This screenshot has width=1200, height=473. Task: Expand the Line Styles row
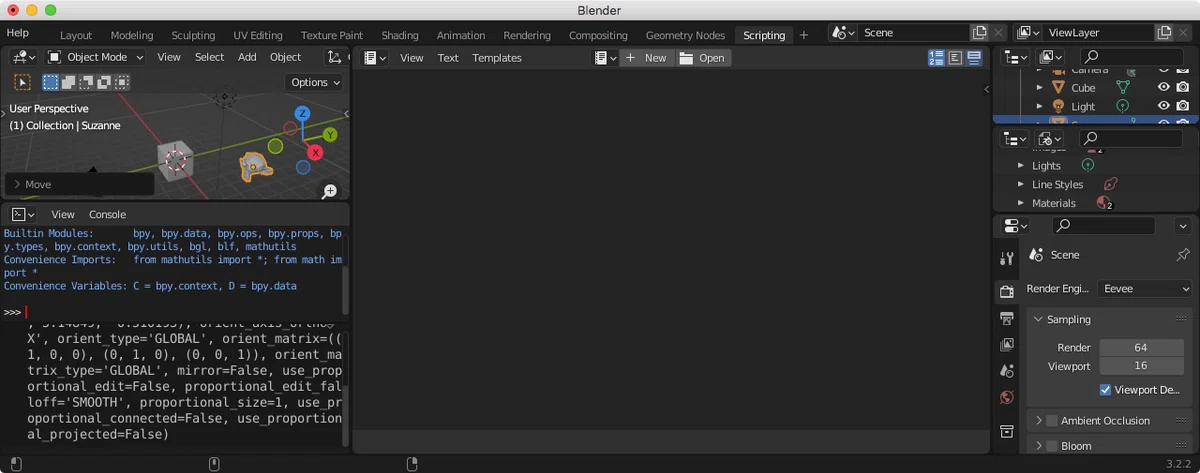point(1021,185)
